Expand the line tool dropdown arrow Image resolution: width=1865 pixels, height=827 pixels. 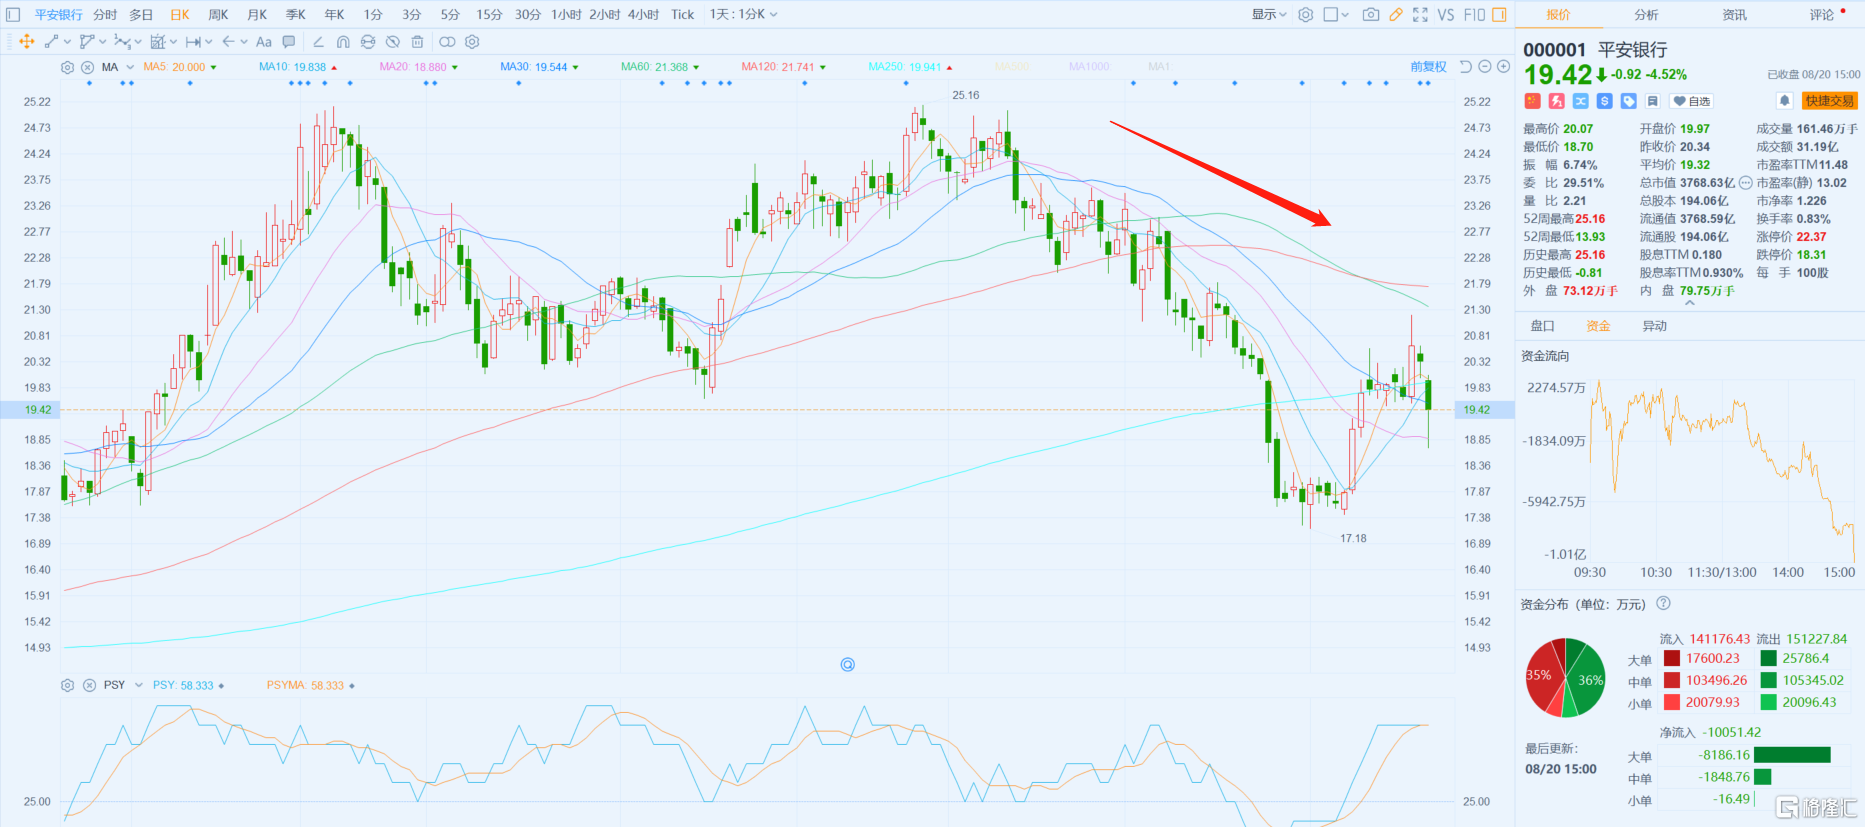(x=67, y=42)
